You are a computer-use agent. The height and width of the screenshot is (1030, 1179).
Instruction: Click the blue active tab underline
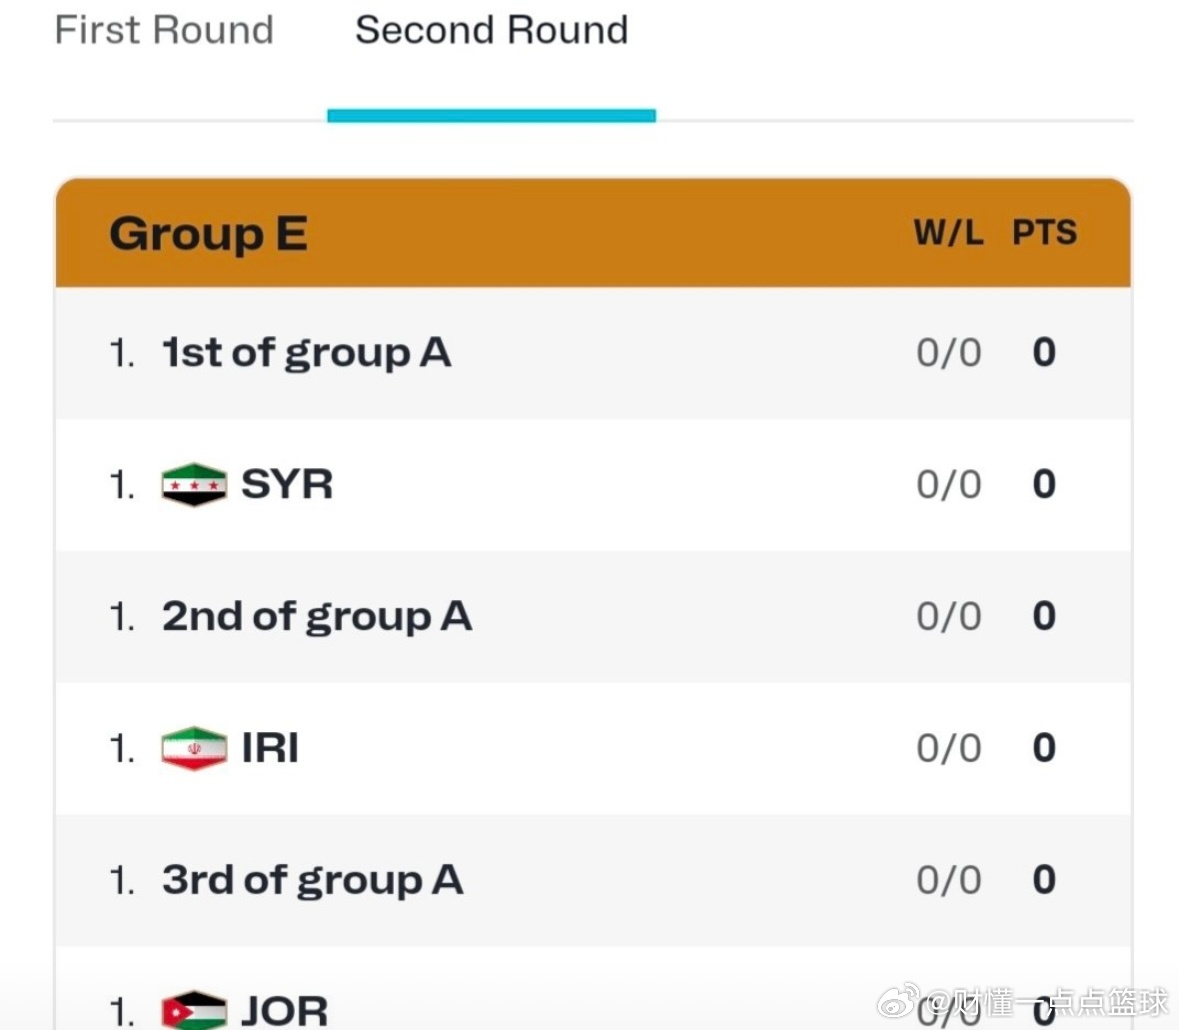(492, 115)
